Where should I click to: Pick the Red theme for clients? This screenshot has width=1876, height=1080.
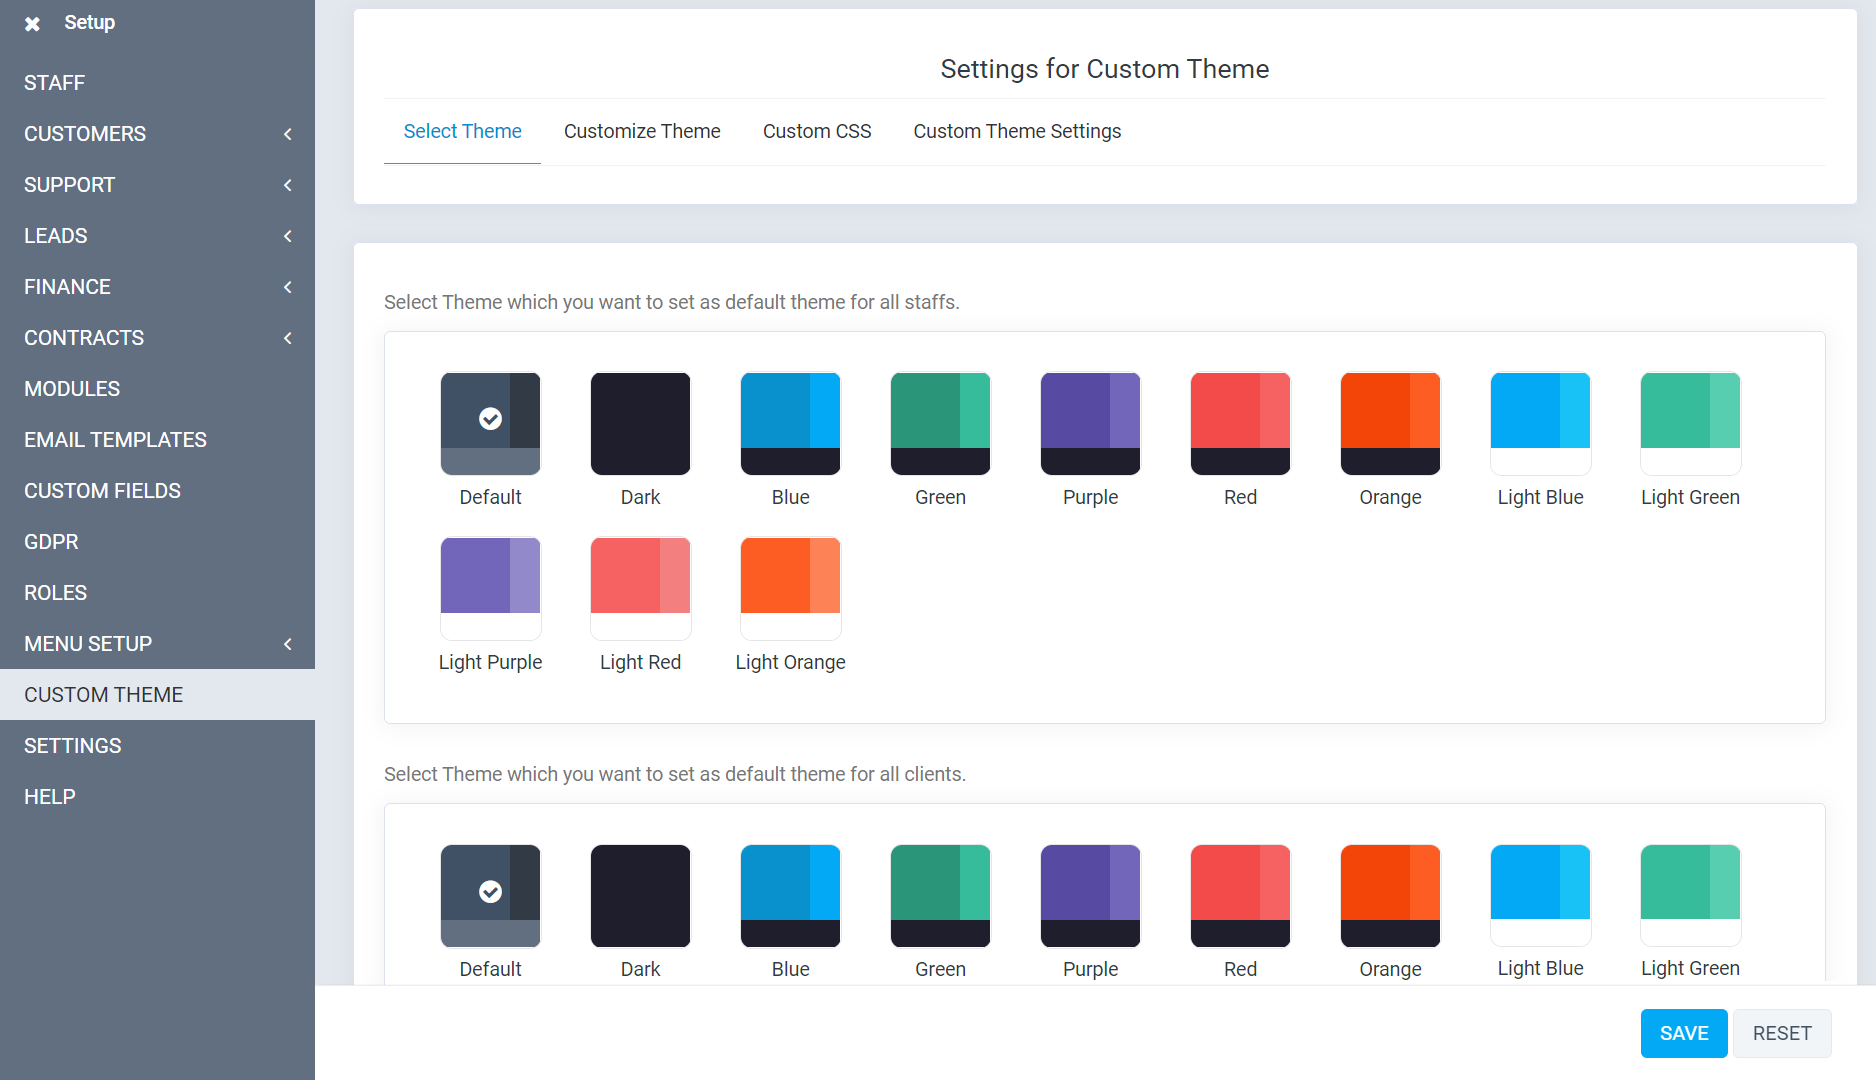pos(1240,895)
